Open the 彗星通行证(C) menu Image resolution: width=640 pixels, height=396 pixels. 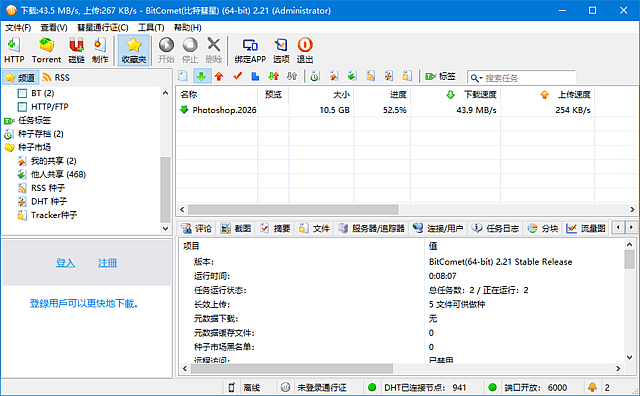coord(102,27)
